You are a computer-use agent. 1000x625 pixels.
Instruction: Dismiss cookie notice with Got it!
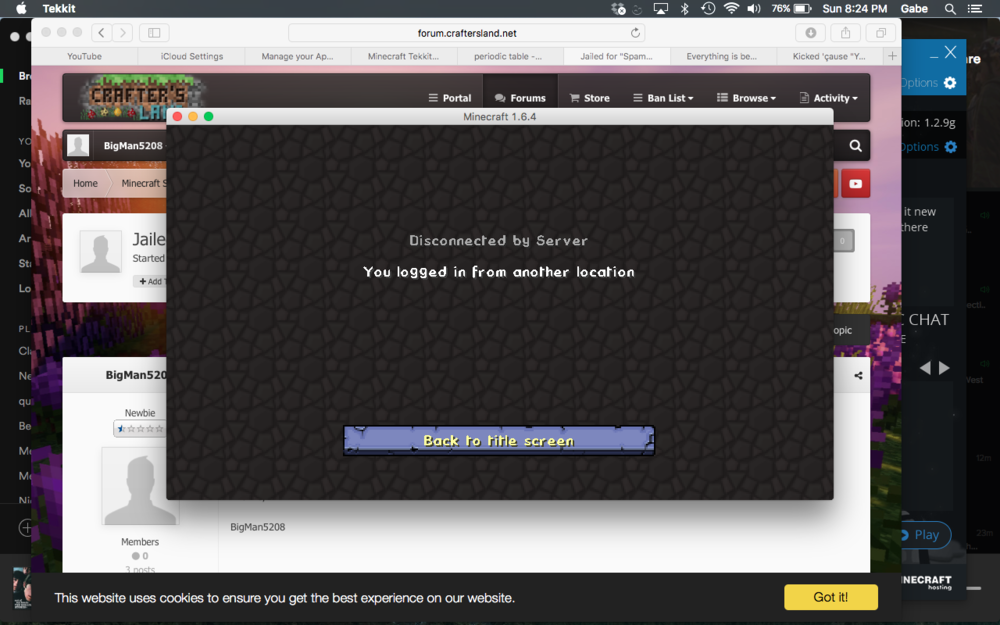830,597
